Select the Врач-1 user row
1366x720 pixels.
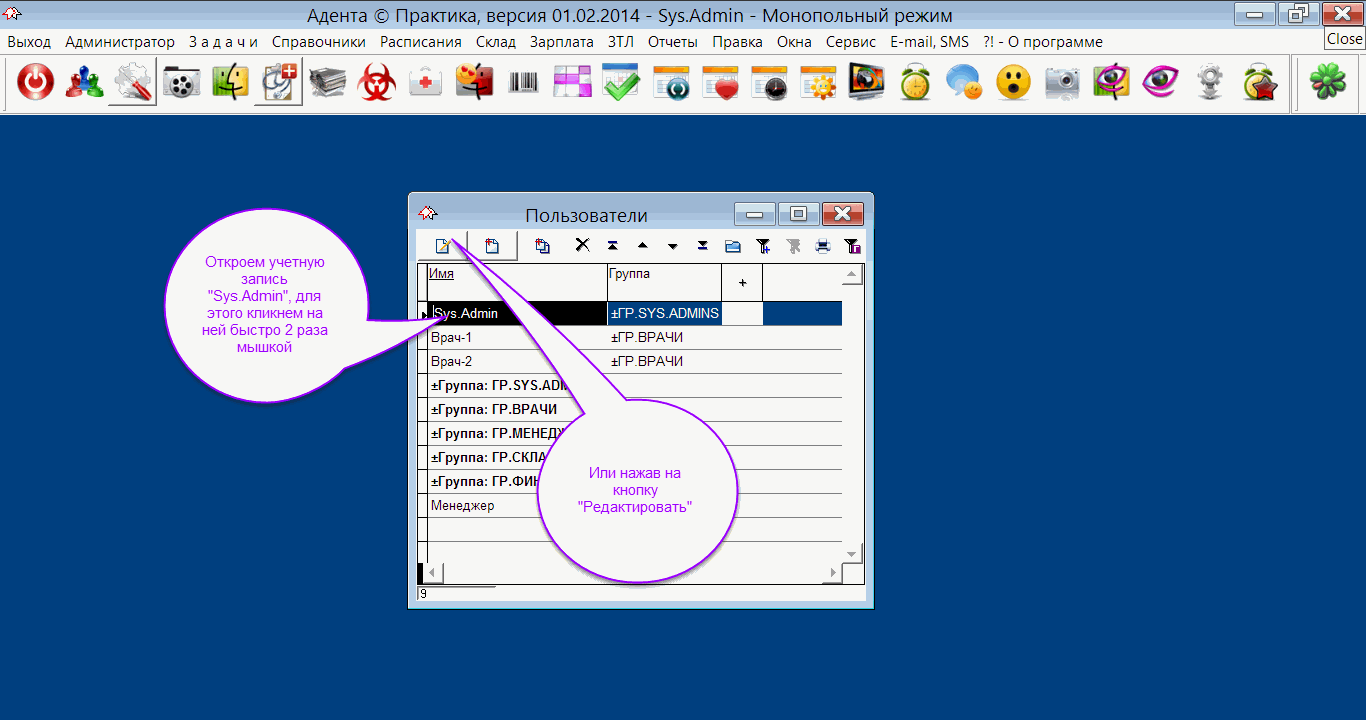515,338
